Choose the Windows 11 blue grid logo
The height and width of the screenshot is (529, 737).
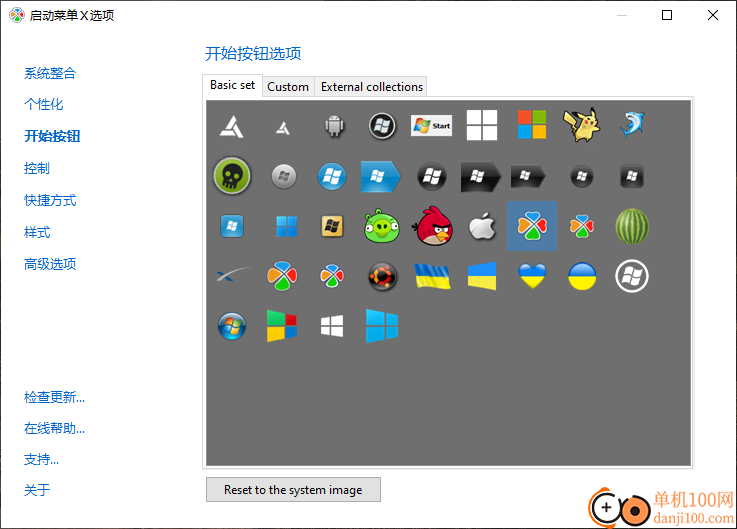pyautogui.click(x=287, y=226)
